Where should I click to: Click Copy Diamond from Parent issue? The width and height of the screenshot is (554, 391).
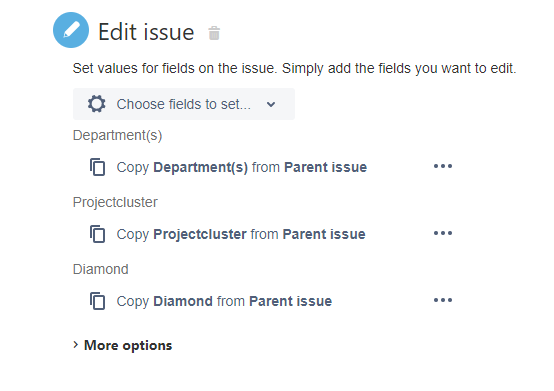[224, 301]
